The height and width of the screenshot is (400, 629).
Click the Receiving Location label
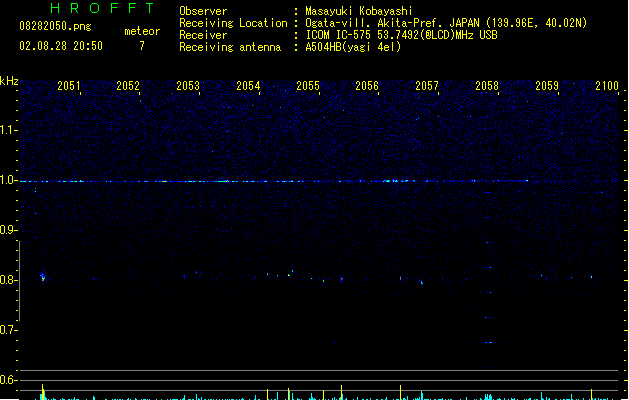click(x=233, y=23)
